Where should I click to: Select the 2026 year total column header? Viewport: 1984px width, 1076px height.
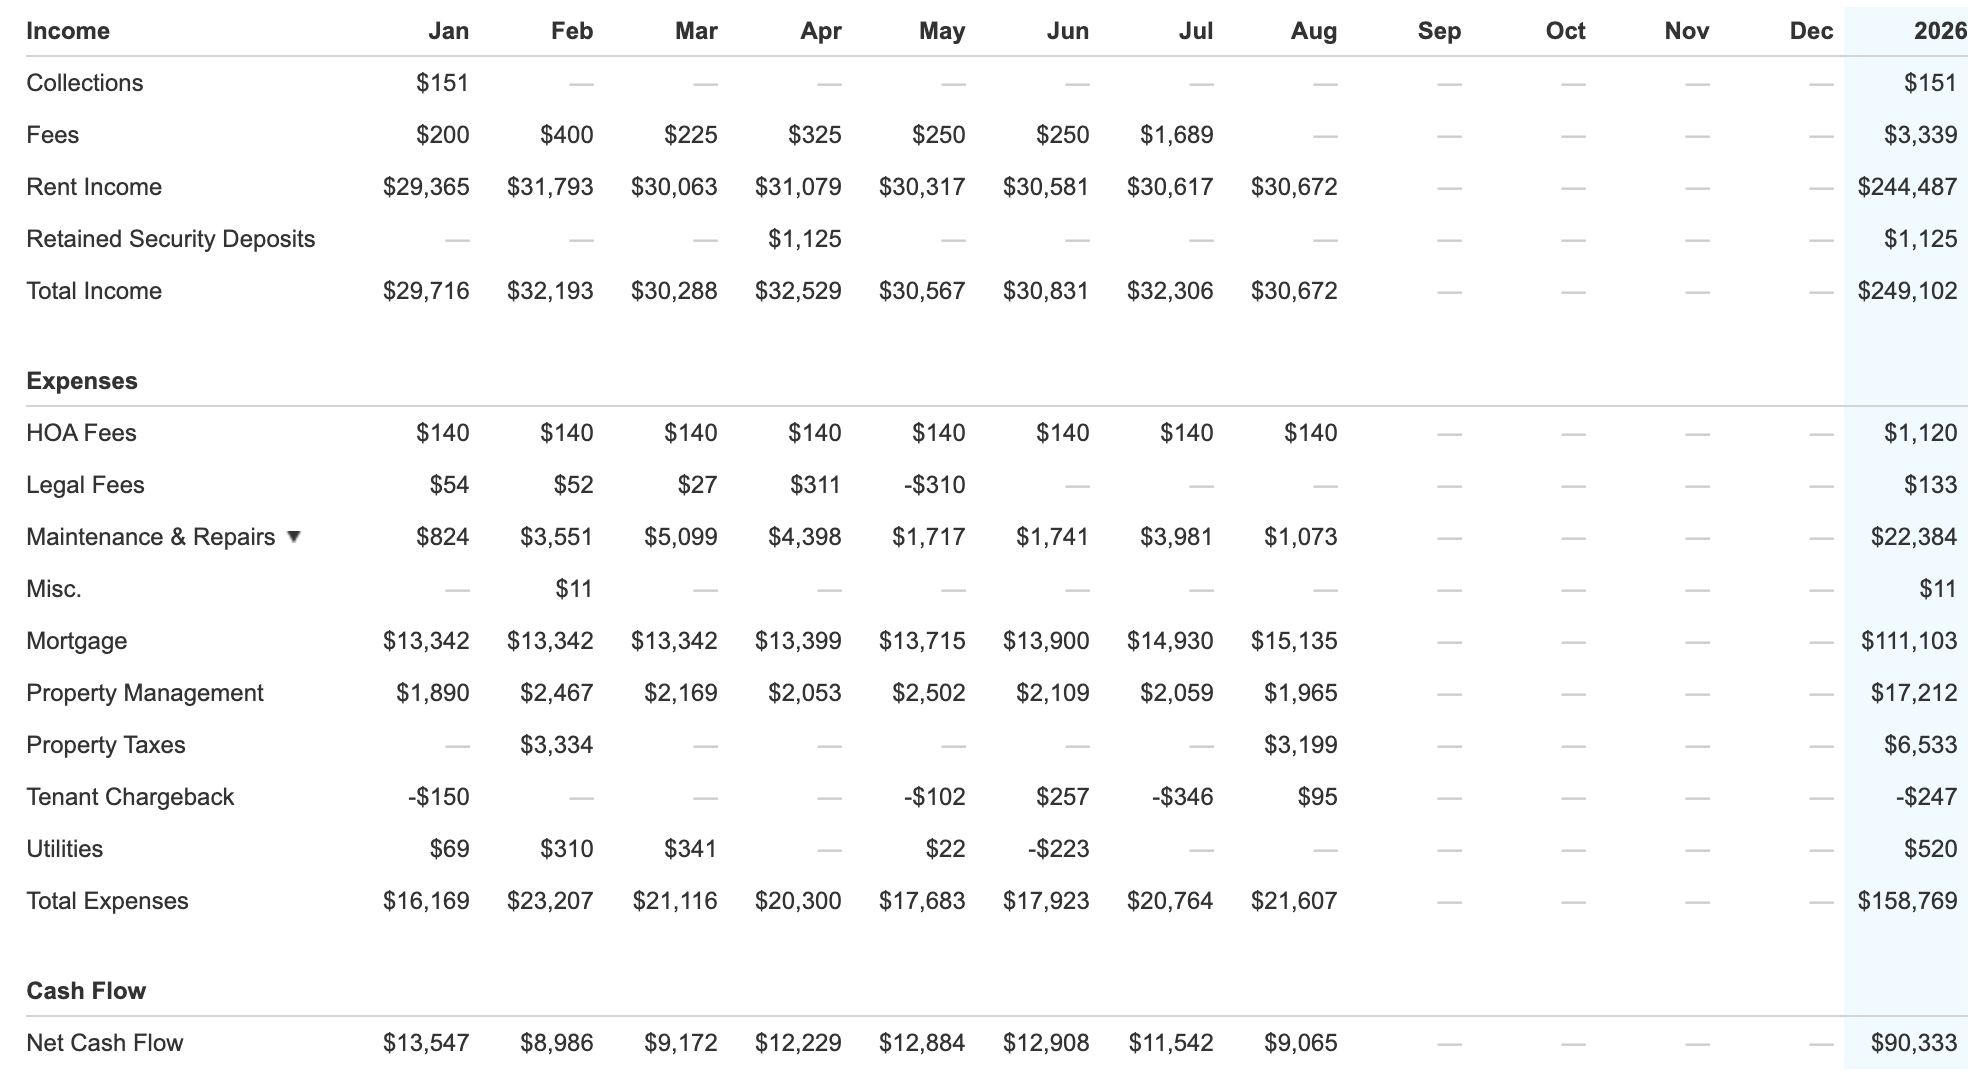[x=1939, y=31]
